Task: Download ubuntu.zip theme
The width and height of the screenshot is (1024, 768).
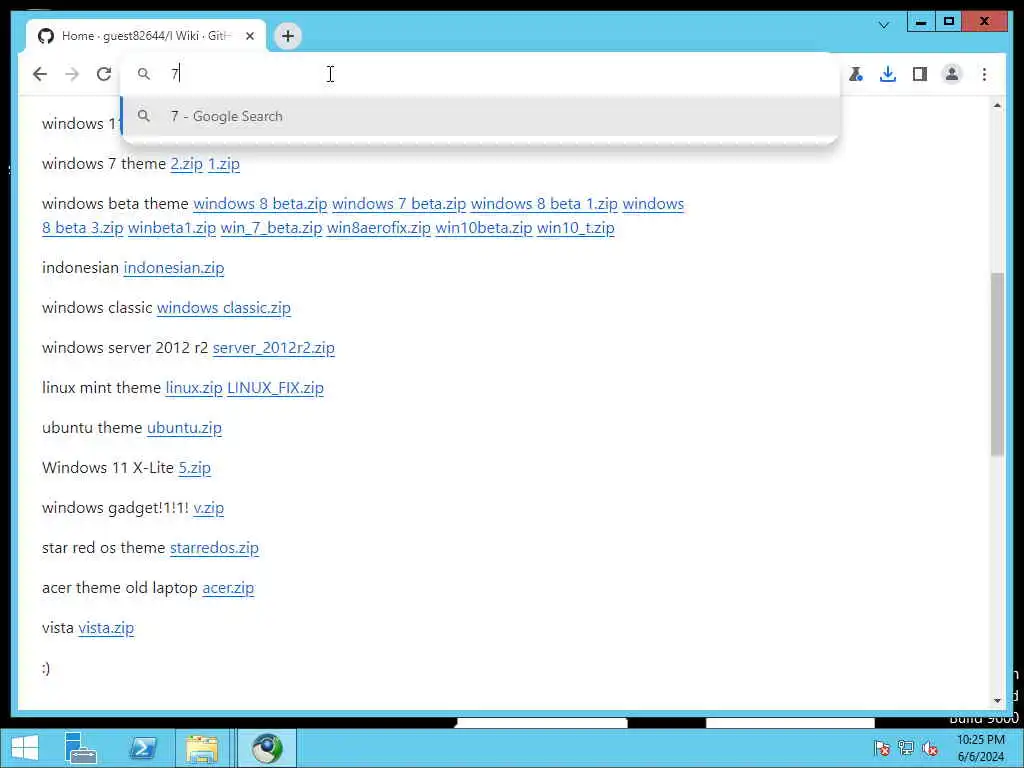Action: tap(184, 428)
